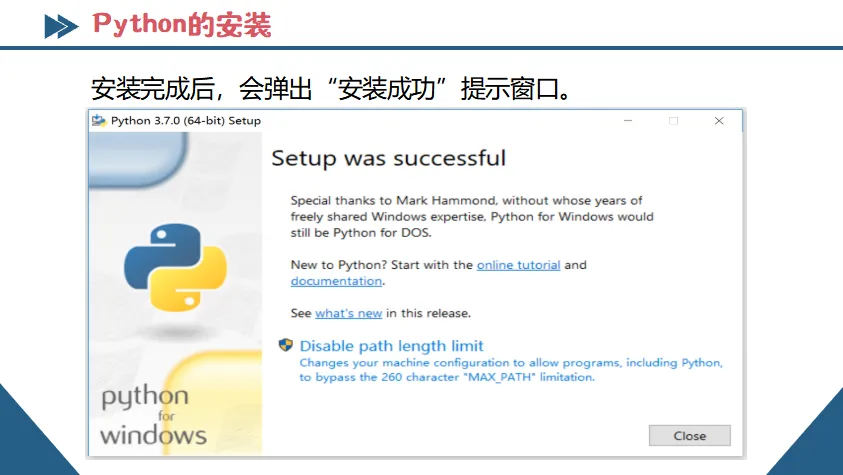Click the slide title 'Python的安装'
Image resolution: width=843 pixels, height=475 pixels.
[x=182, y=25]
